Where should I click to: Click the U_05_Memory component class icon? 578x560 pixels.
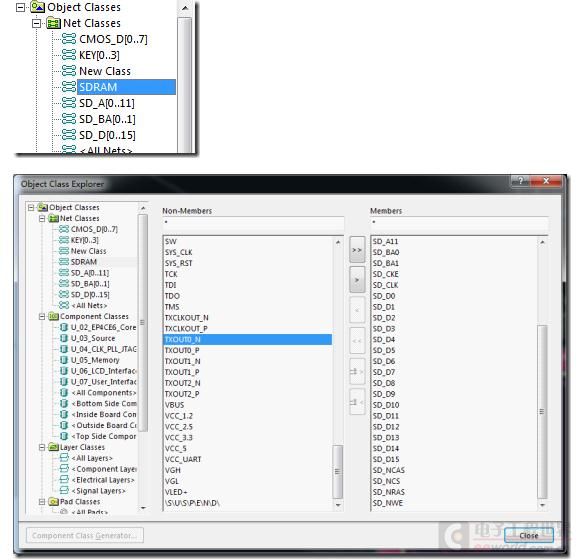64,360
